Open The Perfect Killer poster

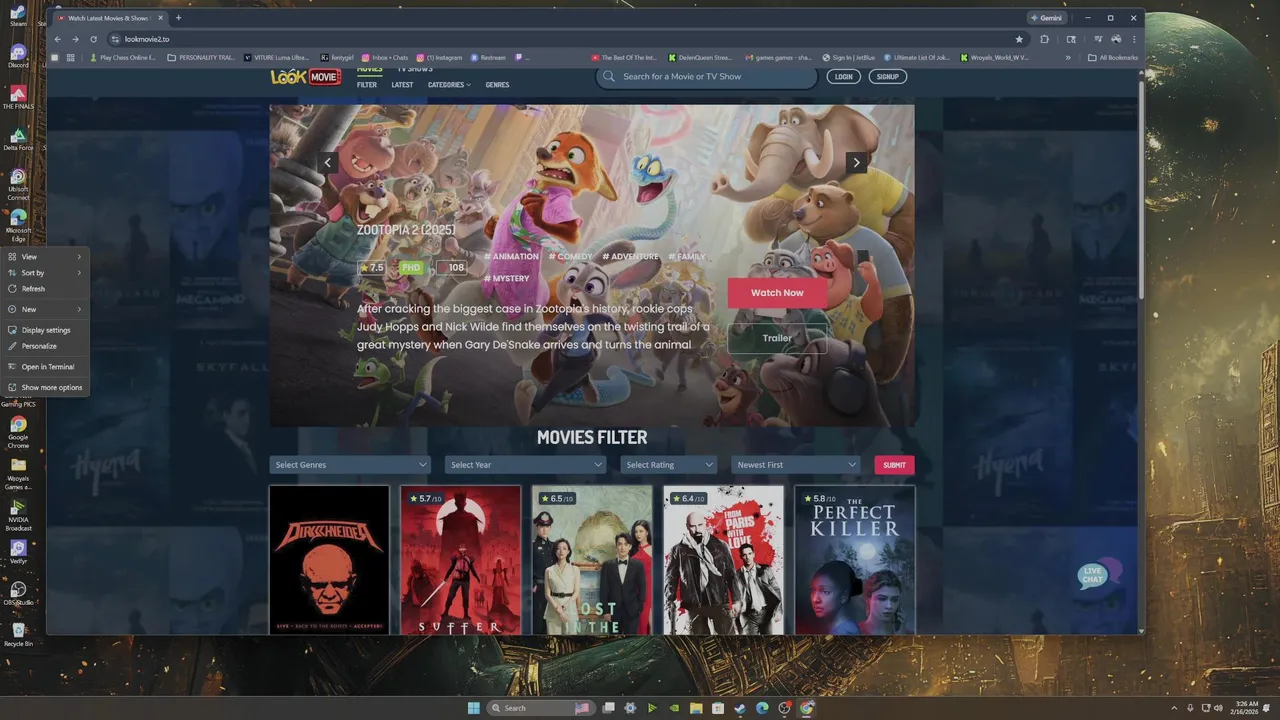tap(855, 559)
